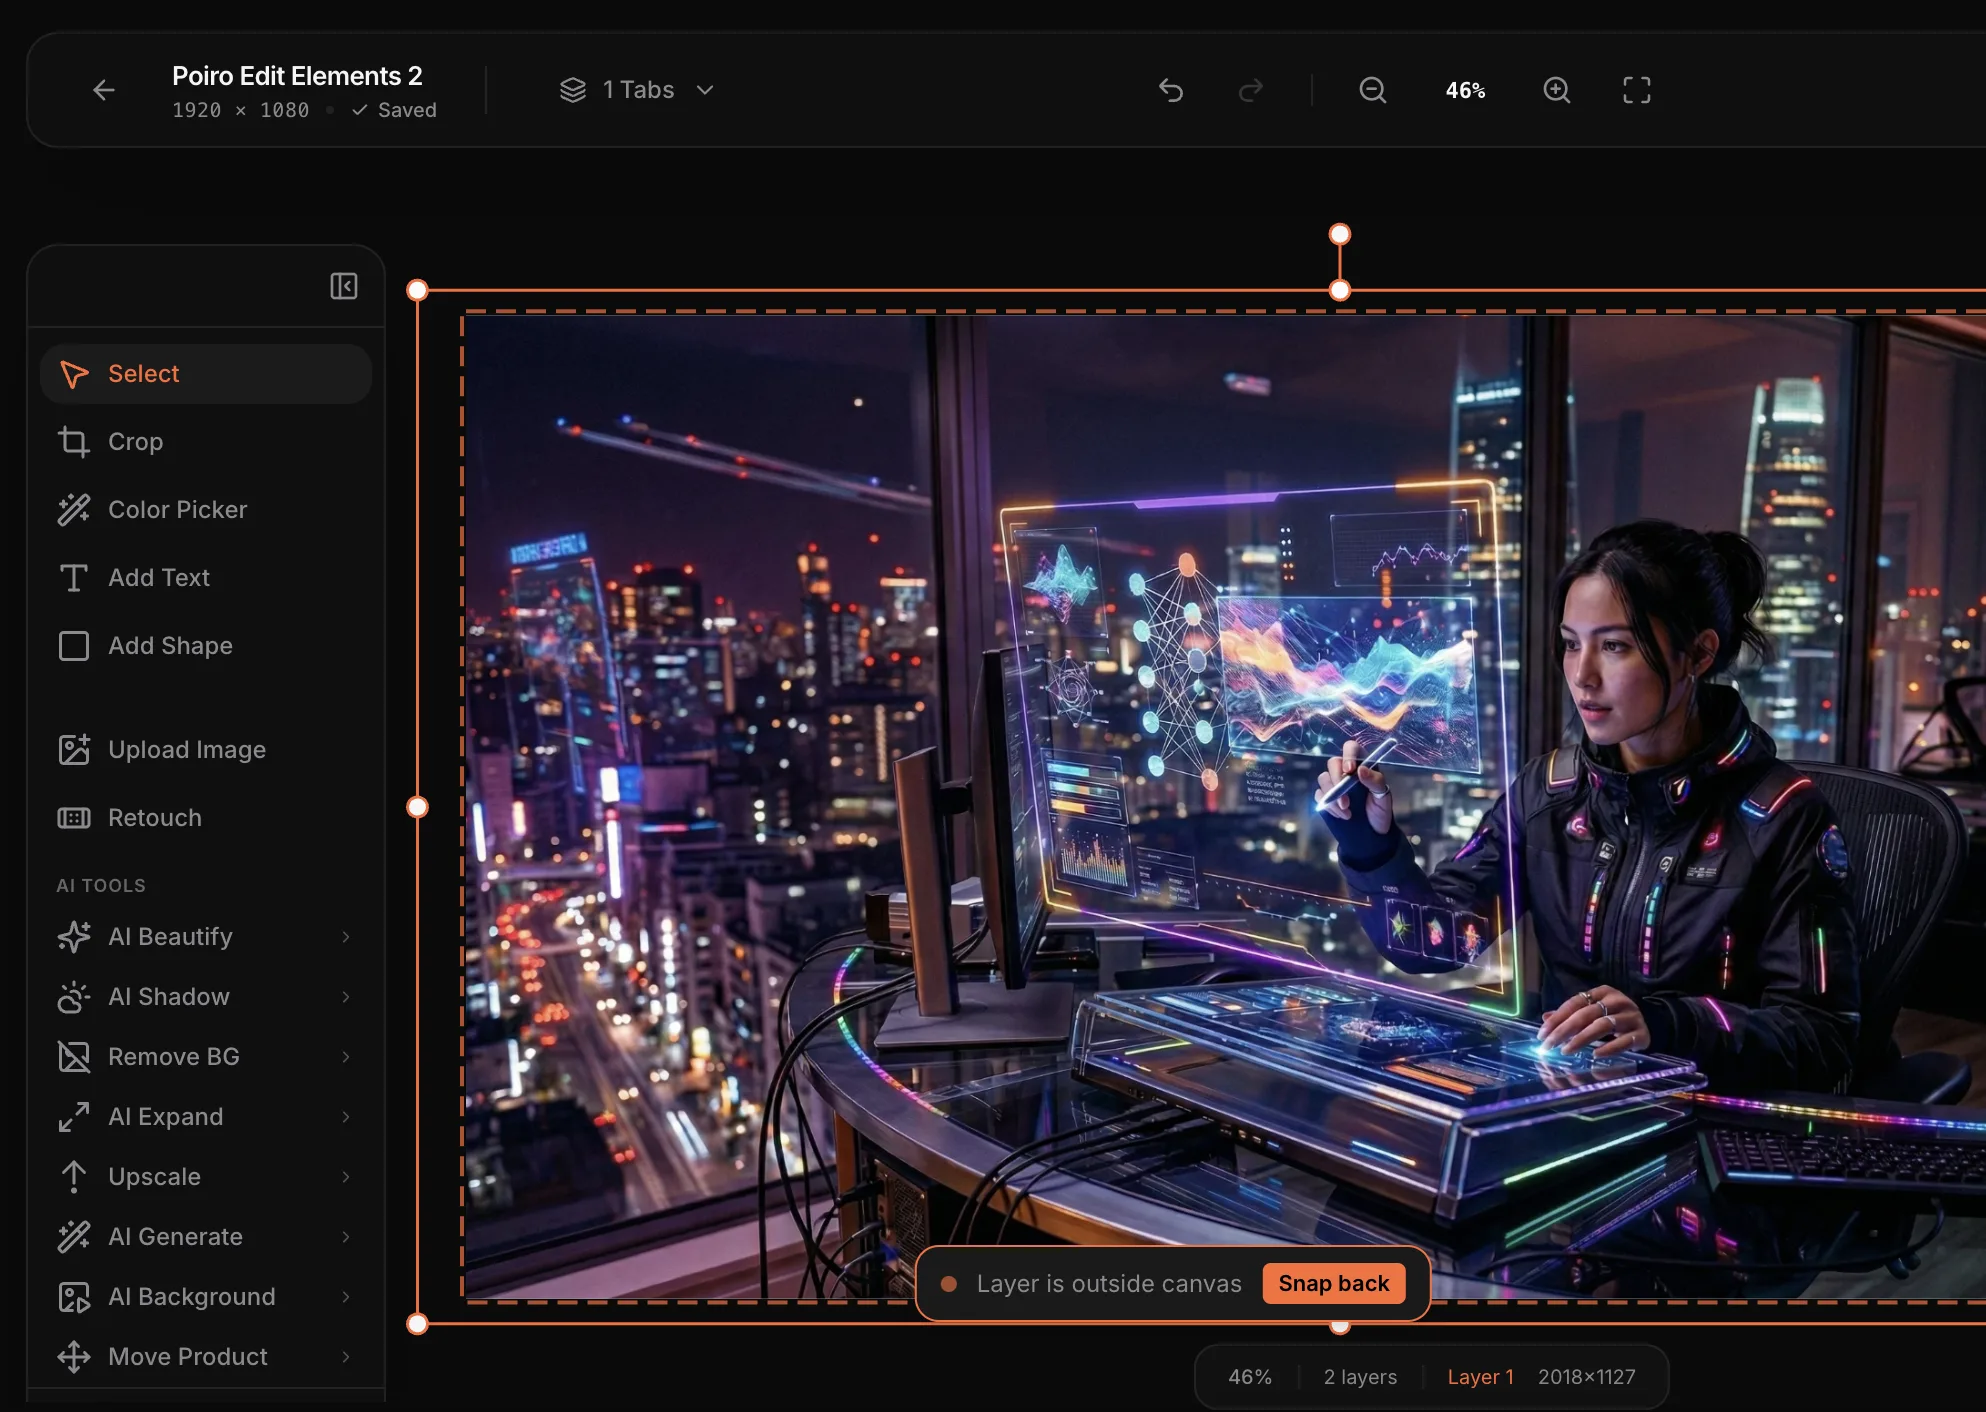
Task: Toggle the fullscreen fit icon
Action: tap(1636, 90)
